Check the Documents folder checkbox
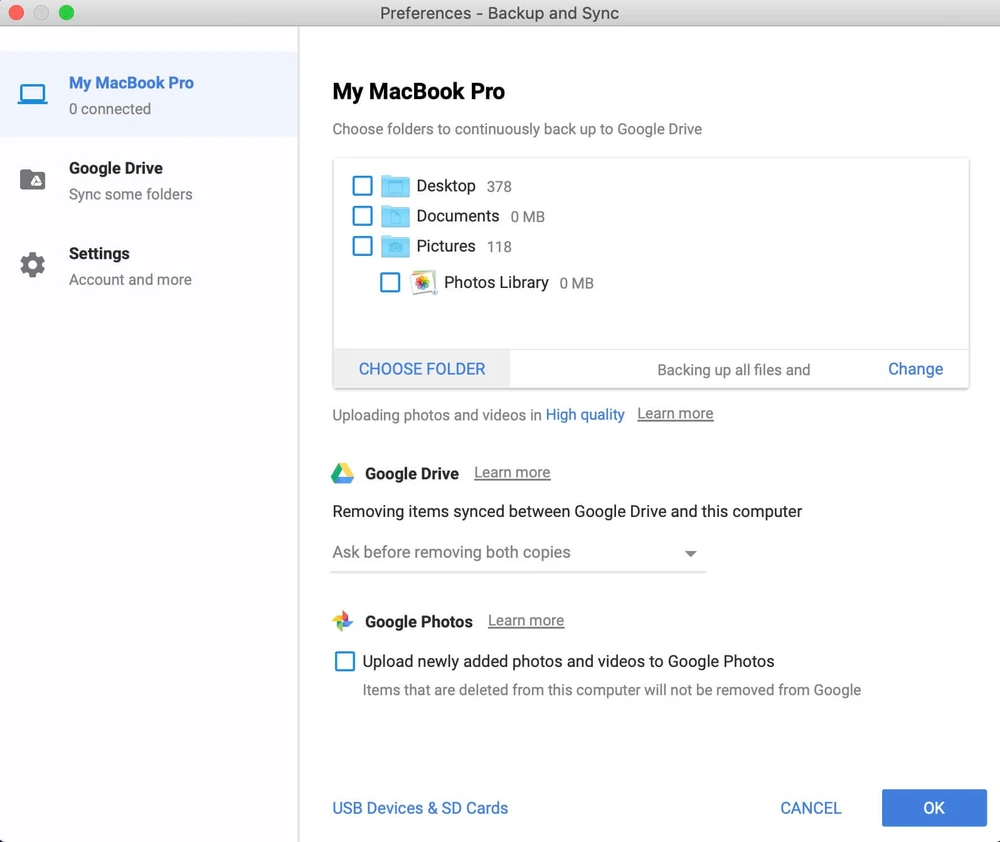The image size is (1000, 842). point(363,216)
